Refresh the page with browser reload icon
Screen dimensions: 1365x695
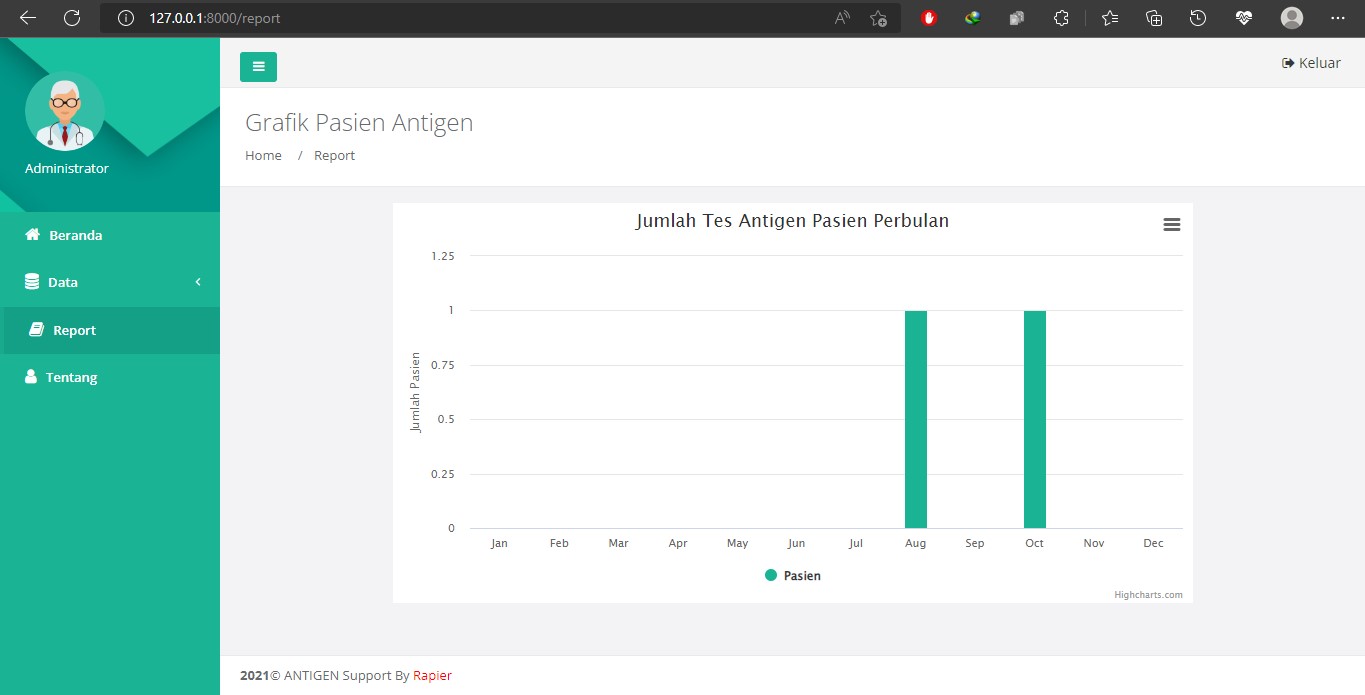point(72,18)
